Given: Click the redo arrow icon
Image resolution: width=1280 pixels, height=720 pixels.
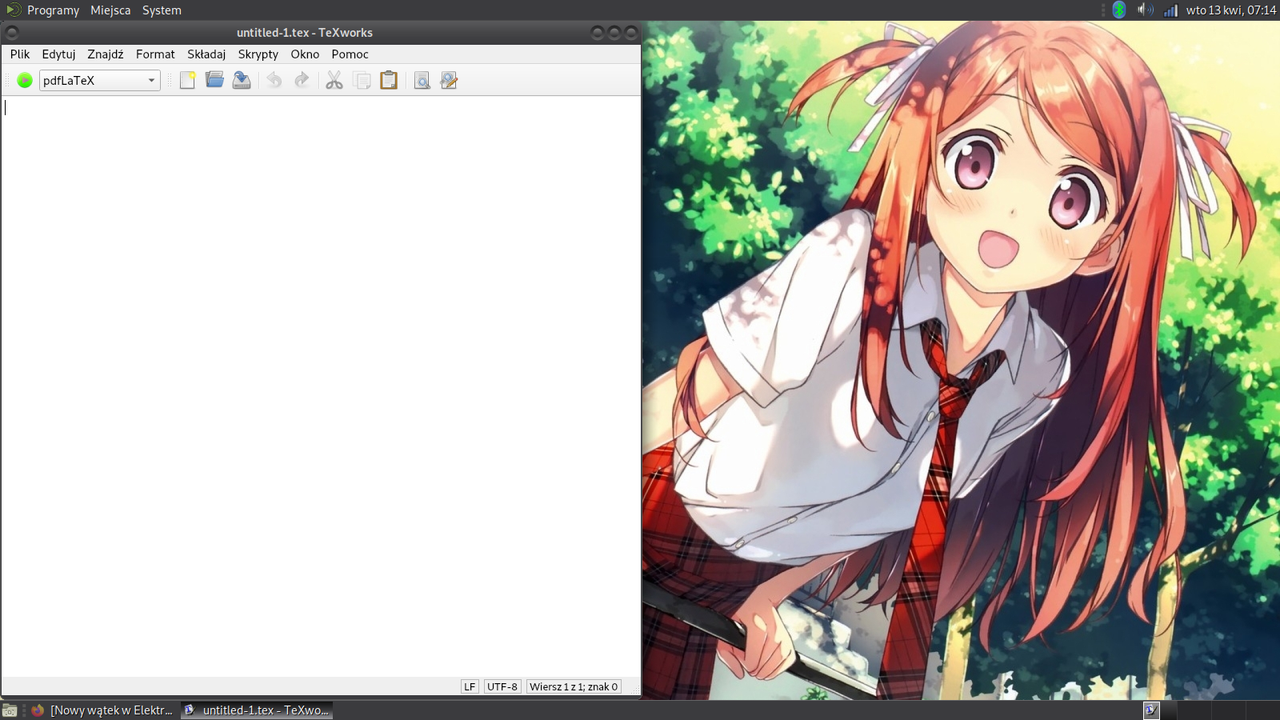Looking at the screenshot, I should pyautogui.click(x=301, y=80).
